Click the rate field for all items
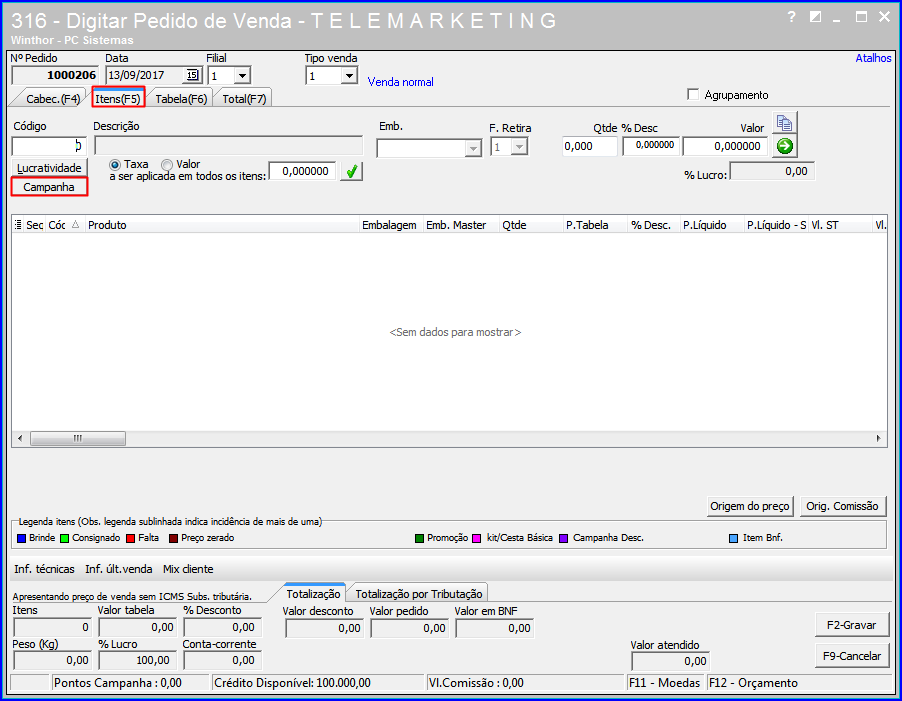 (x=303, y=171)
